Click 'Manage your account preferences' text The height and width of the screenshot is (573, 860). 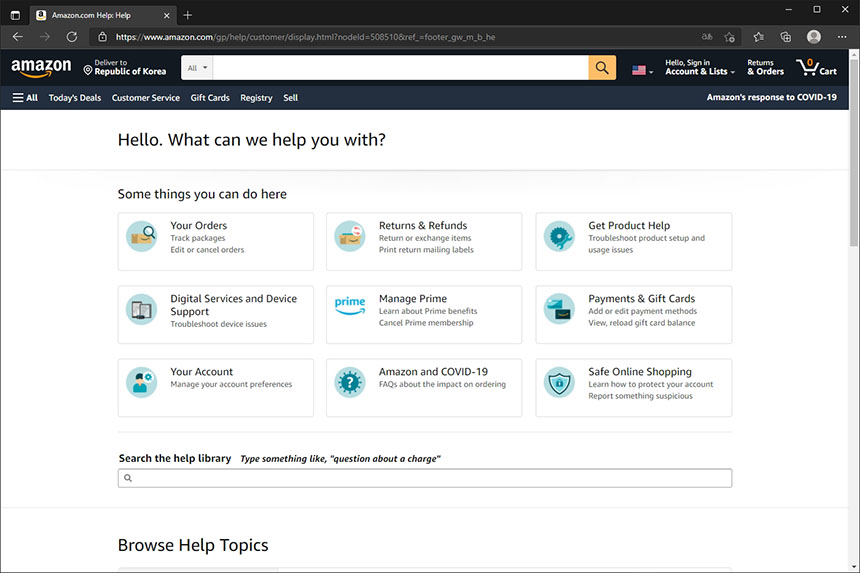click(231, 384)
